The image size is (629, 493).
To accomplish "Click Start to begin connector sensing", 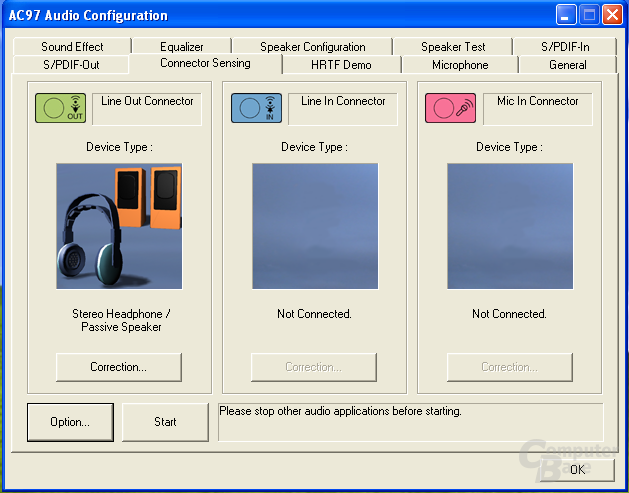I will point(165,422).
